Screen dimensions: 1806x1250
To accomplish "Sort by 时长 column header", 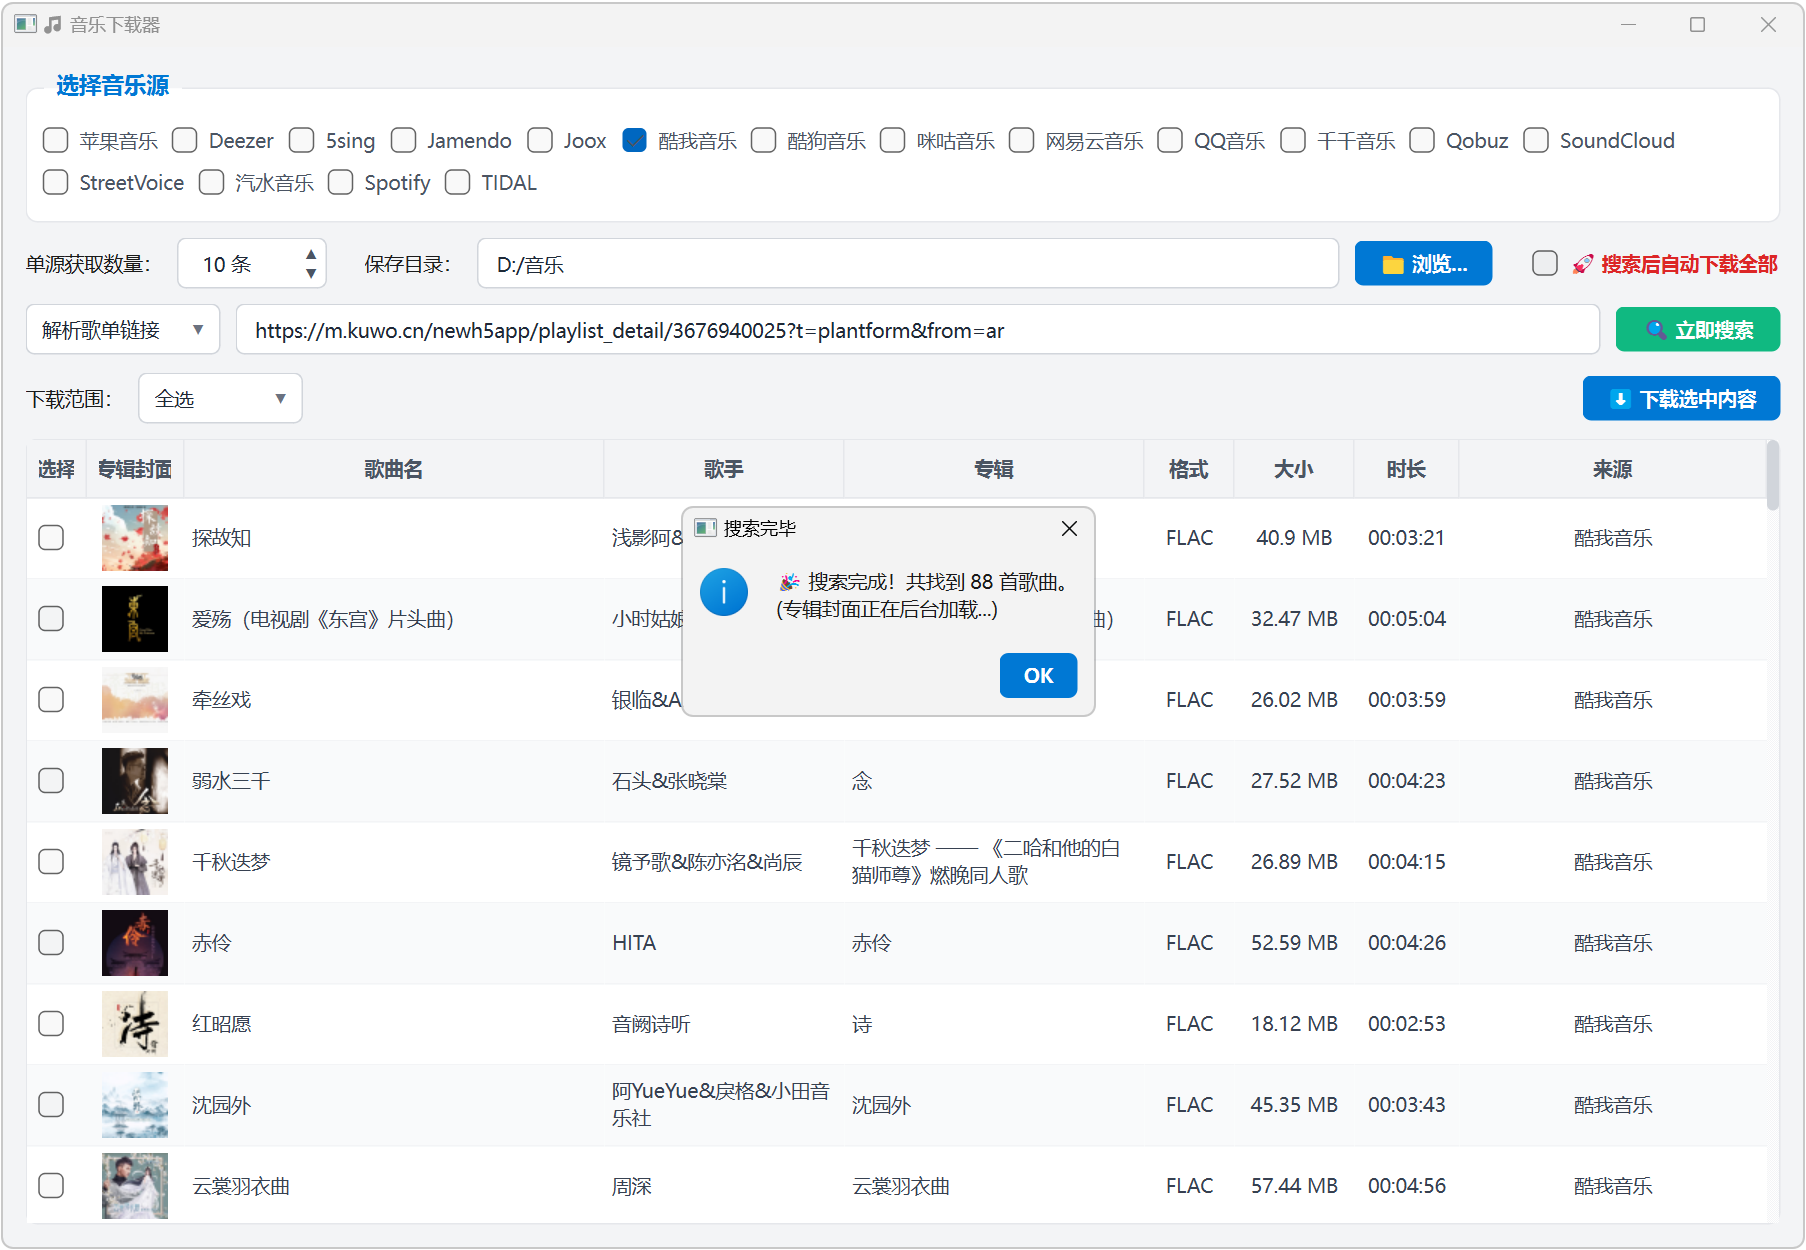I will pyautogui.click(x=1406, y=469).
